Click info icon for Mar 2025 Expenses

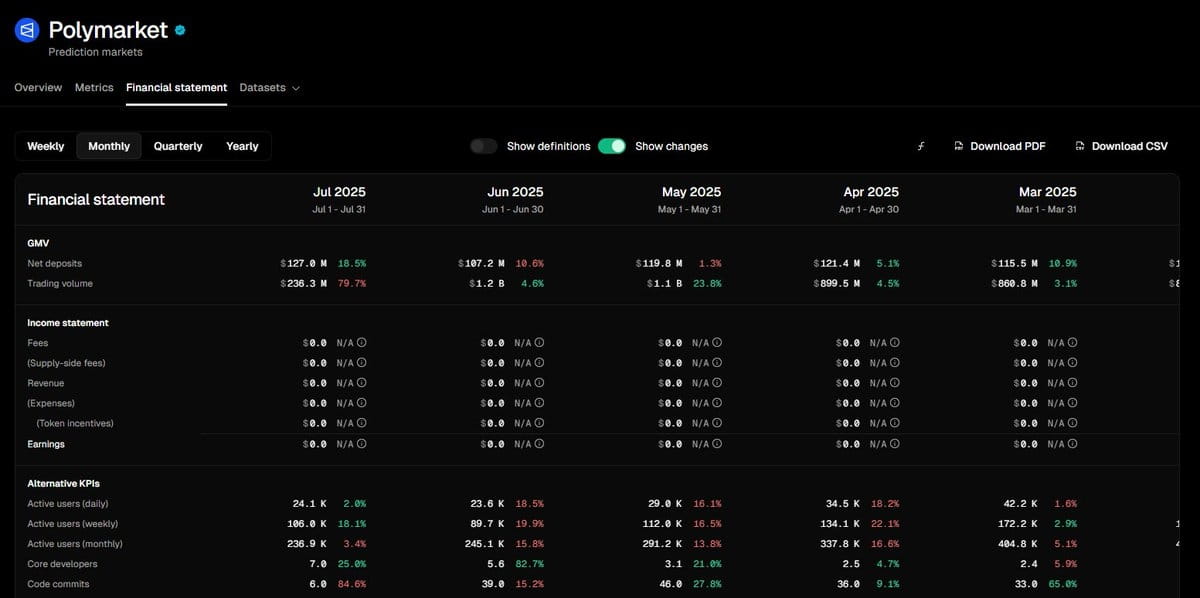tap(1073, 403)
